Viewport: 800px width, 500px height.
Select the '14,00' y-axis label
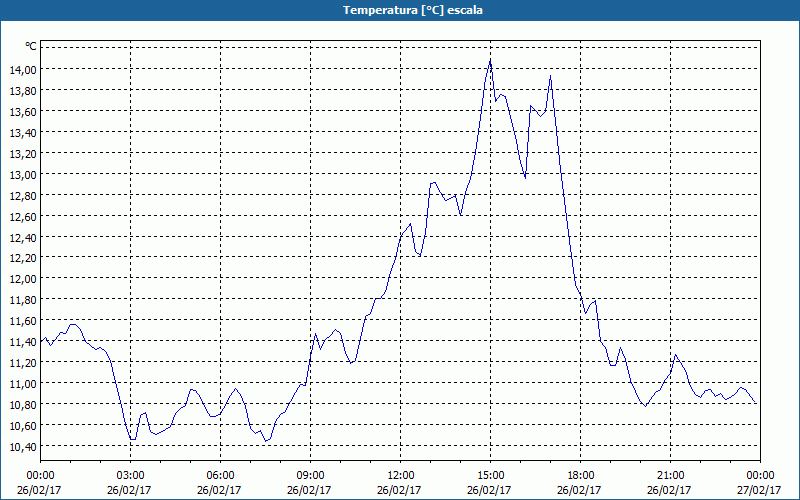23,69
